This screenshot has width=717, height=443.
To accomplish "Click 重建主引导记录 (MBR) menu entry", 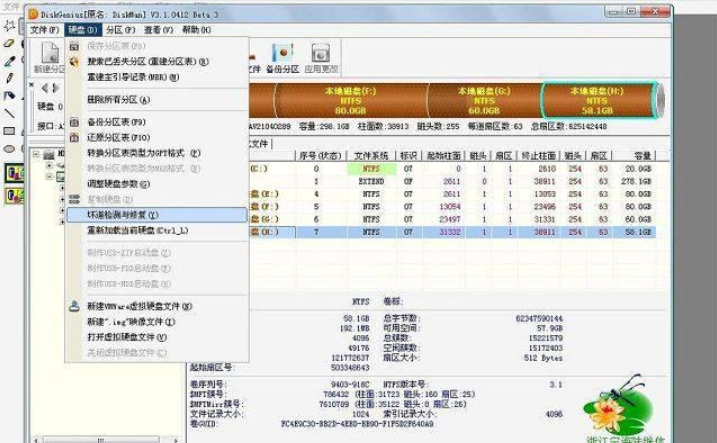I will (132, 77).
